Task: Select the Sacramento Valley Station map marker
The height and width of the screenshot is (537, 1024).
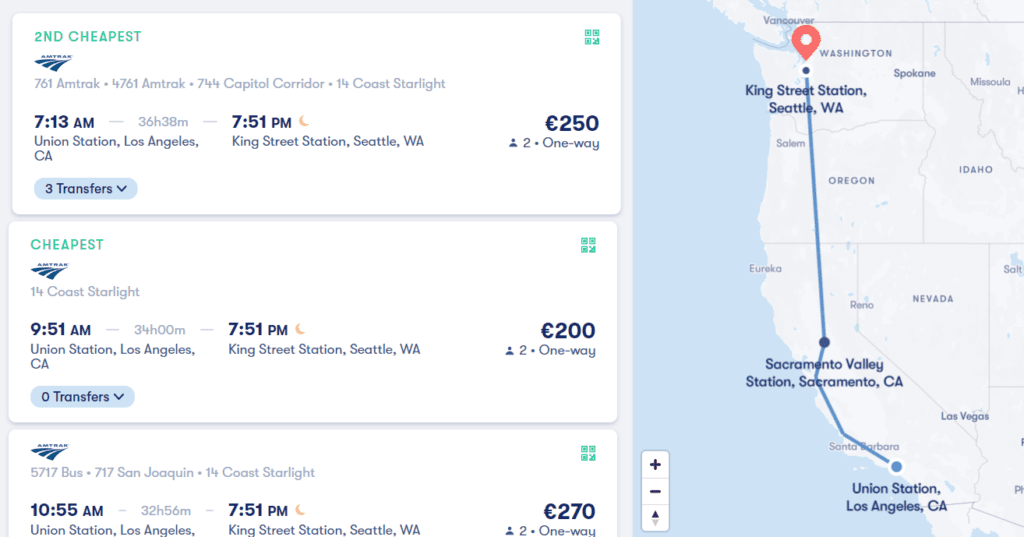Action: pos(824,342)
